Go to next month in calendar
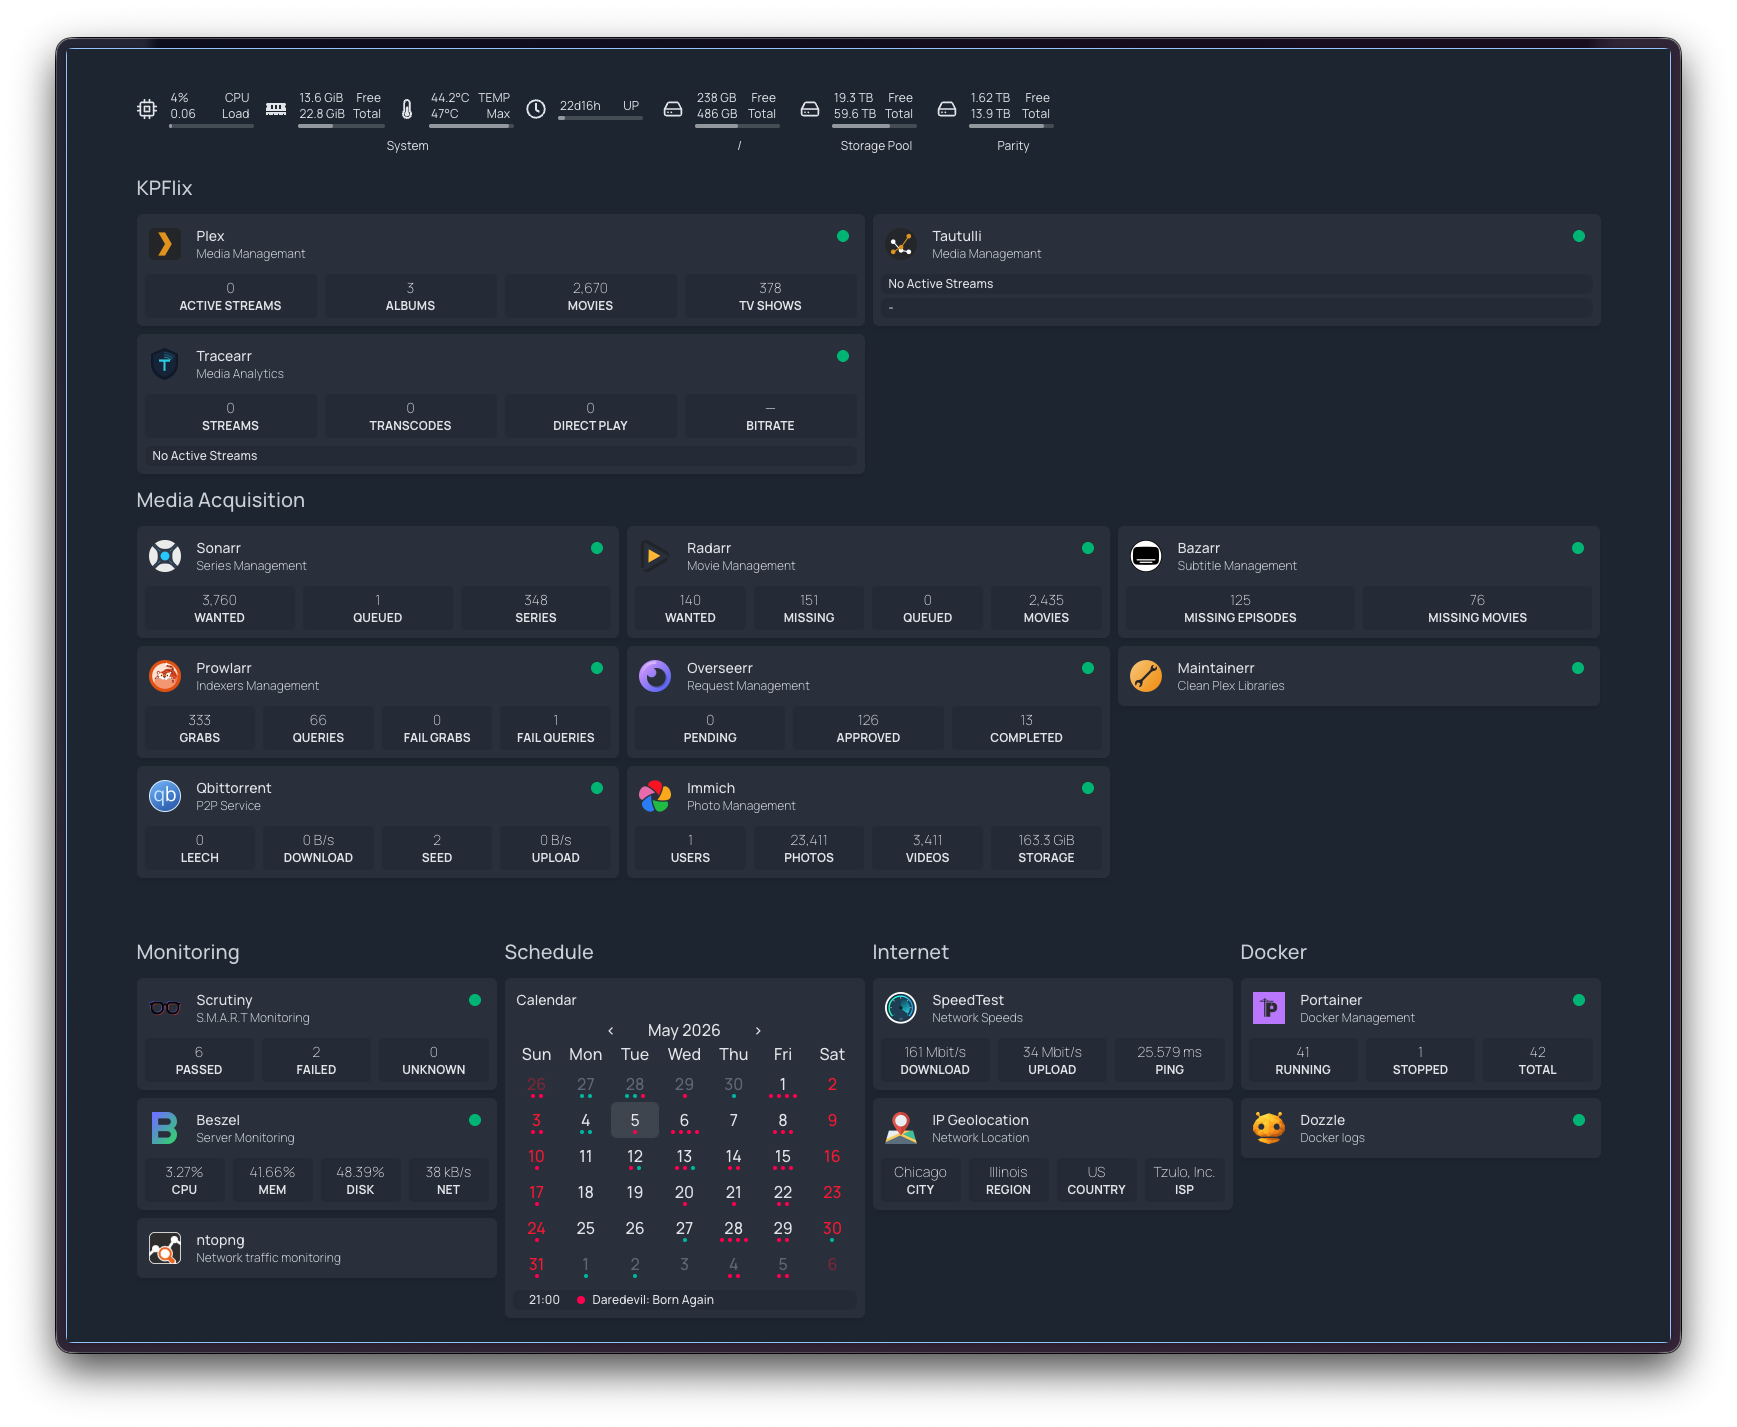The image size is (1737, 1427). (x=758, y=1031)
